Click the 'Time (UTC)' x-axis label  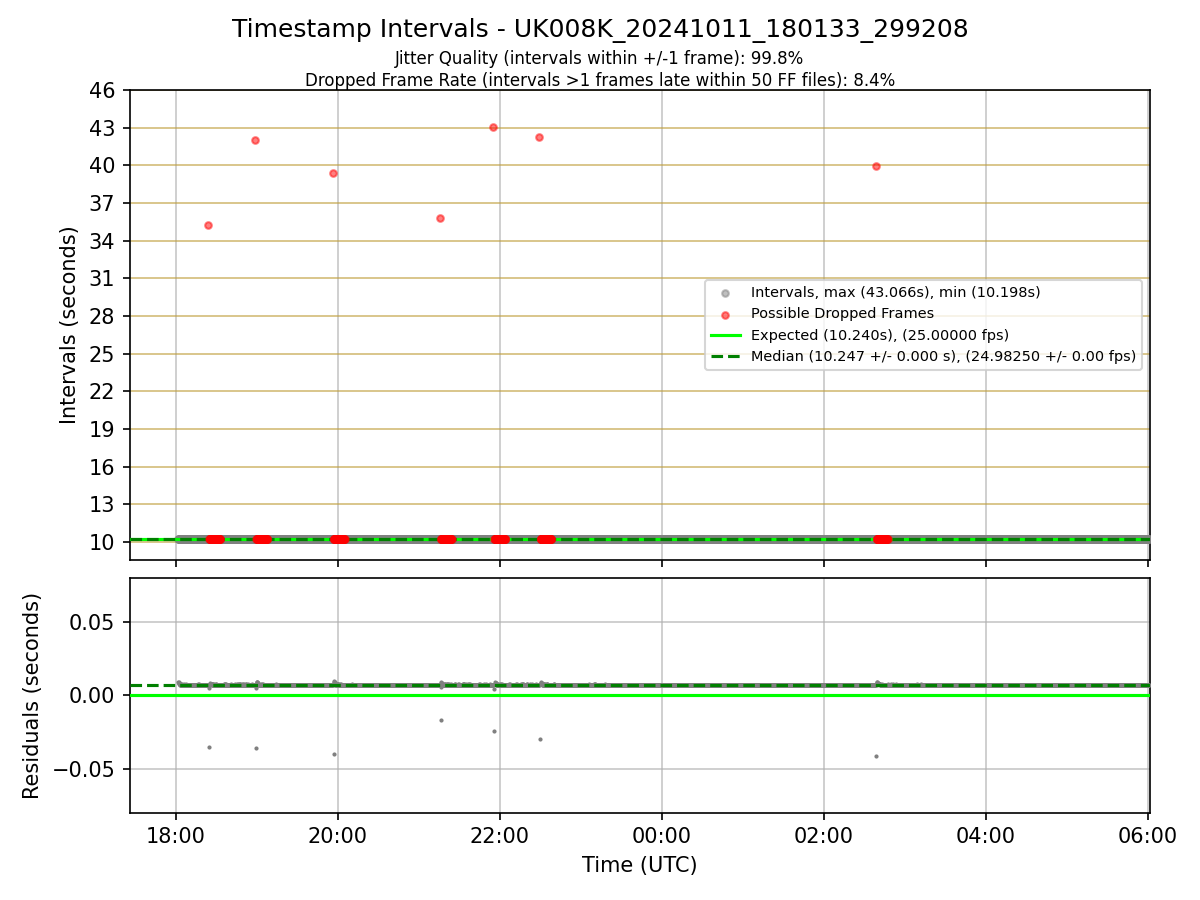pos(640,865)
